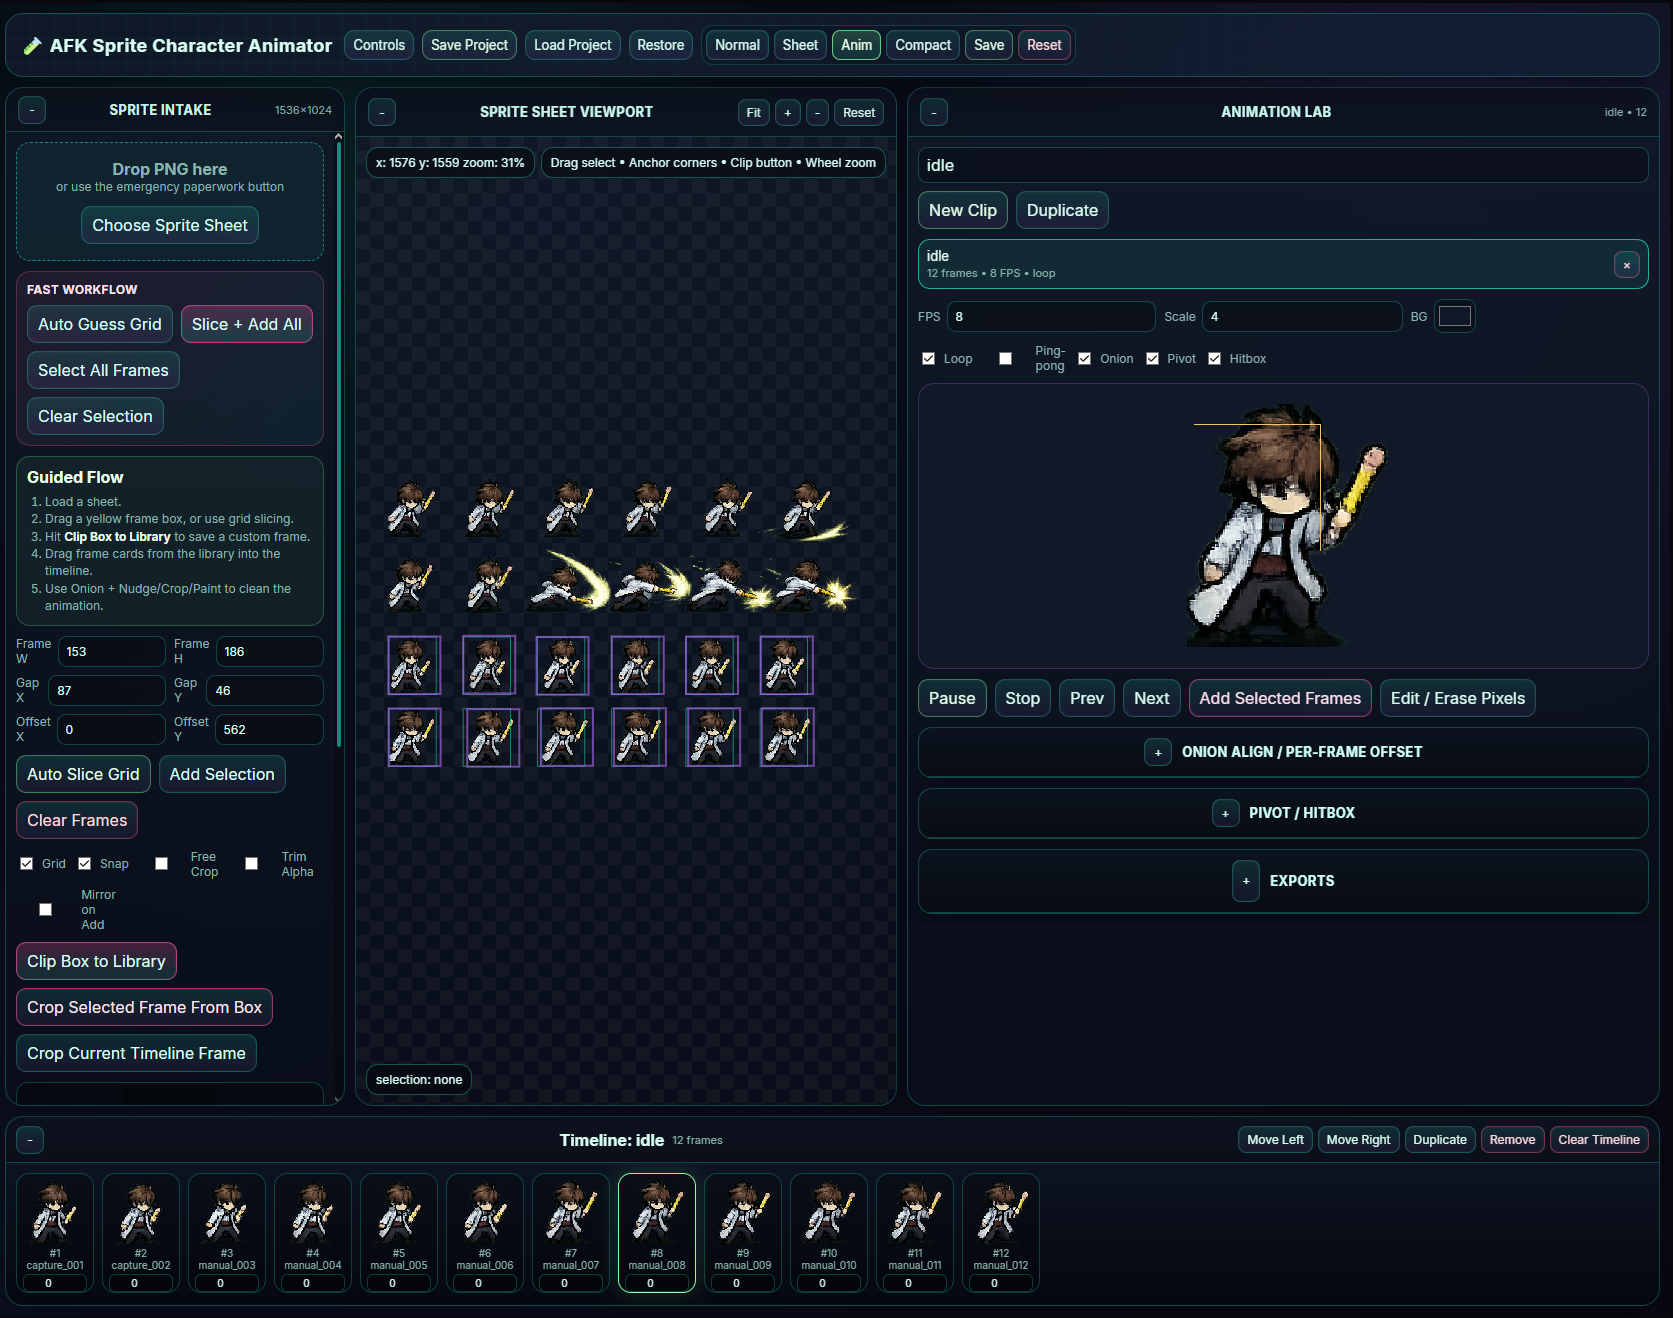The width and height of the screenshot is (1673, 1318).
Task: Open the BG color swatch
Action: tap(1454, 317)
